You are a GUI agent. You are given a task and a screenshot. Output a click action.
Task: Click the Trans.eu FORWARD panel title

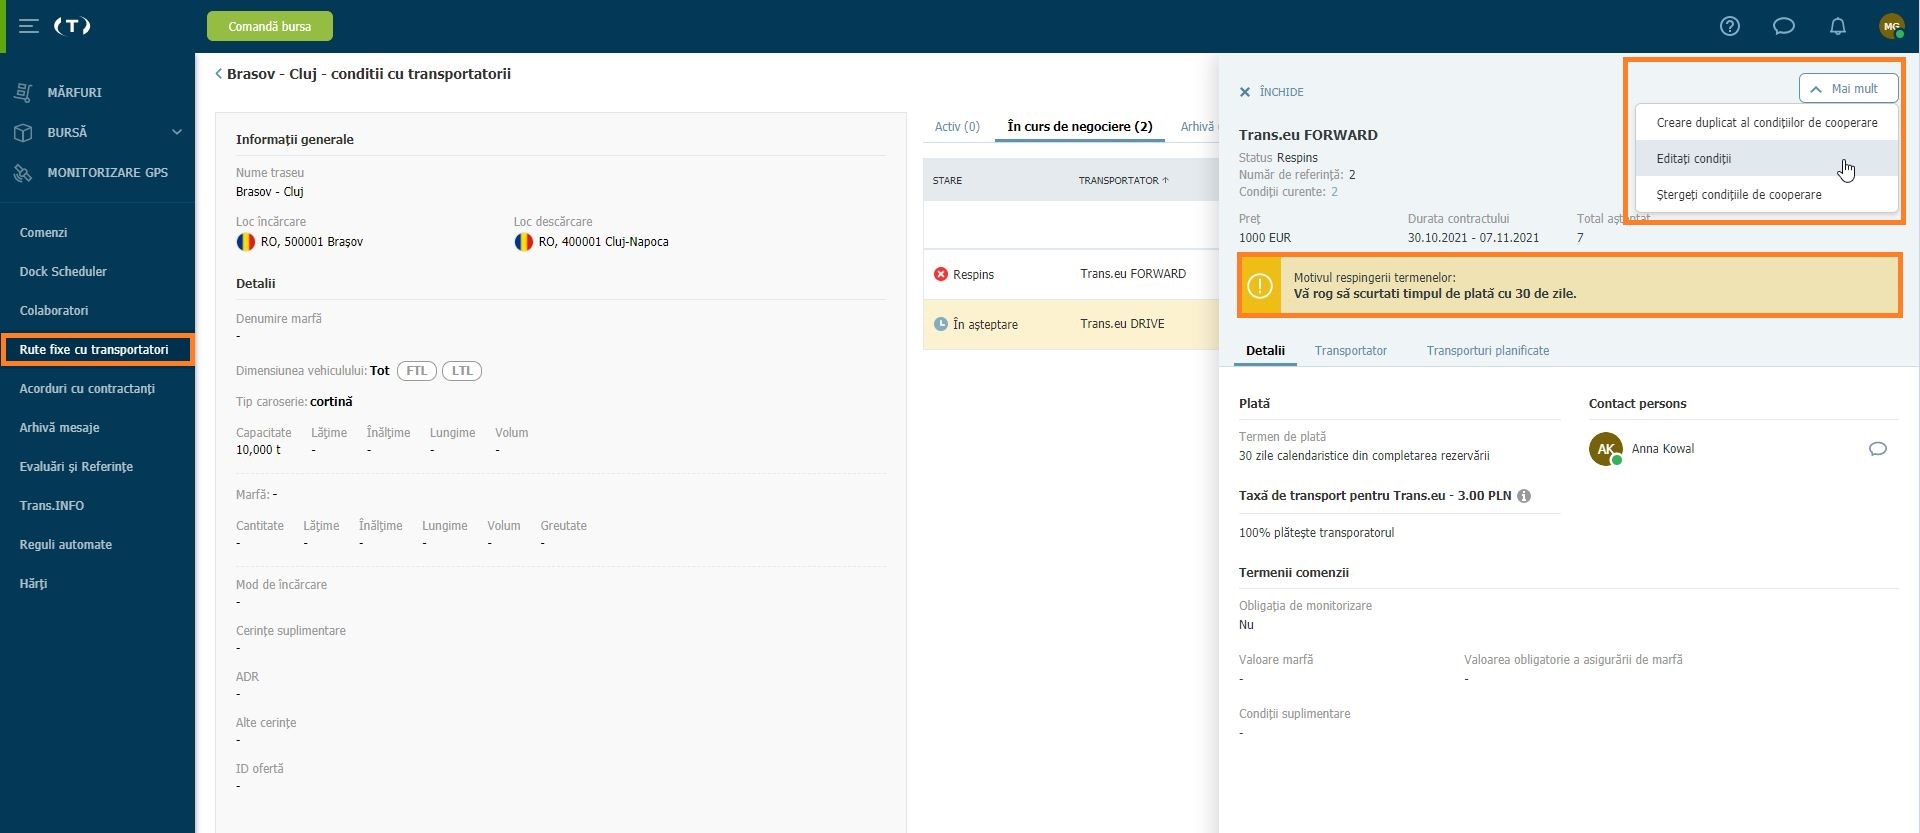coord(1308,135)
